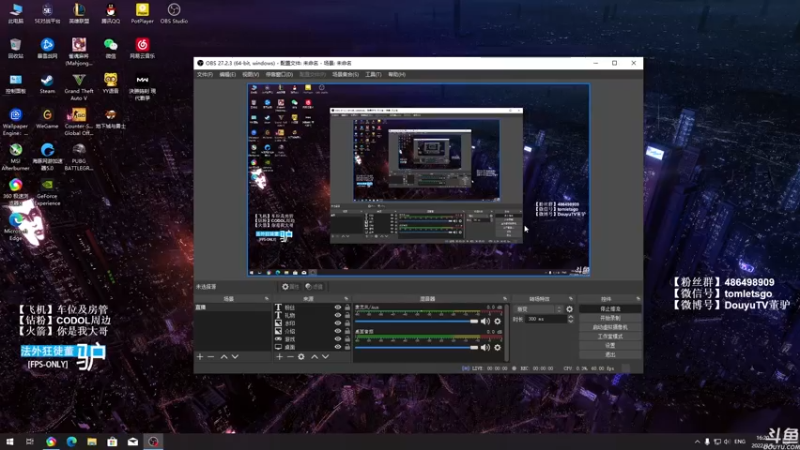This screenshot has width=800, height=450.
Task: Move selected source up arrow
Action: point(314,357)
